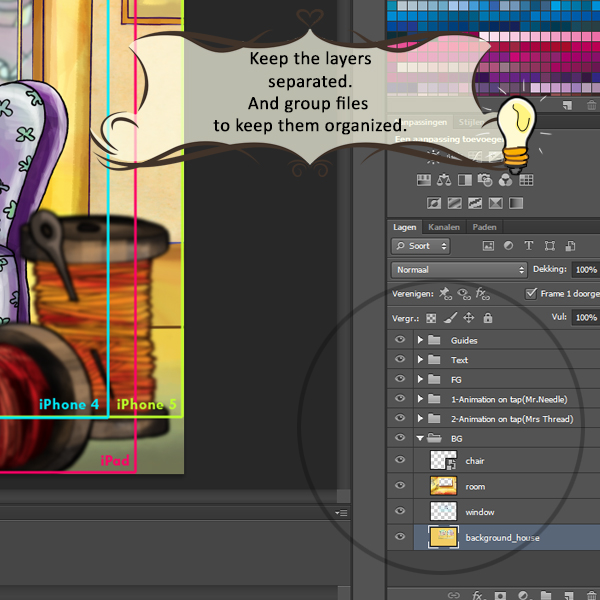Click the Channel Mixer adjustment icon
This screenshot has width=600, height=600.
tap(505, 181)
